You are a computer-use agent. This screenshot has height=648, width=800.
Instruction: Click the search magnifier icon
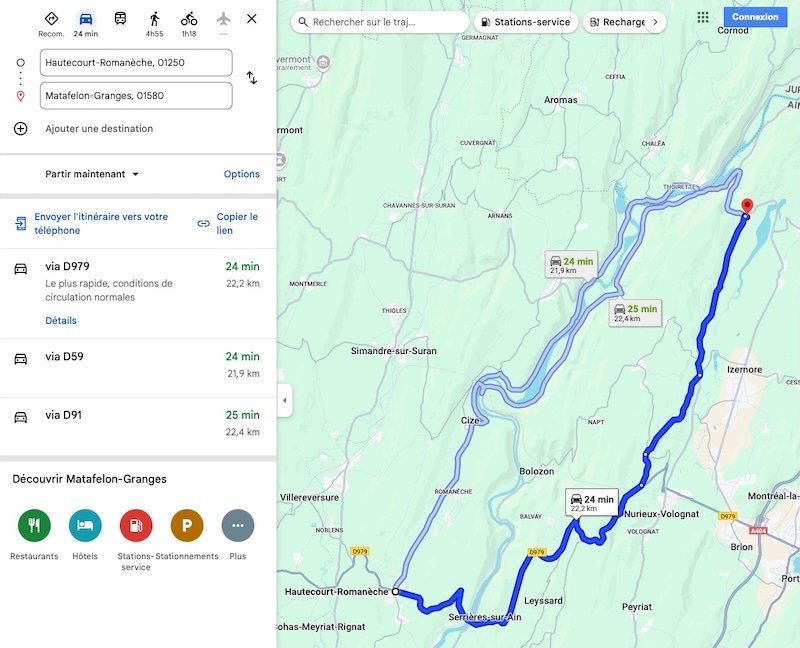click(x=303, y=22)
